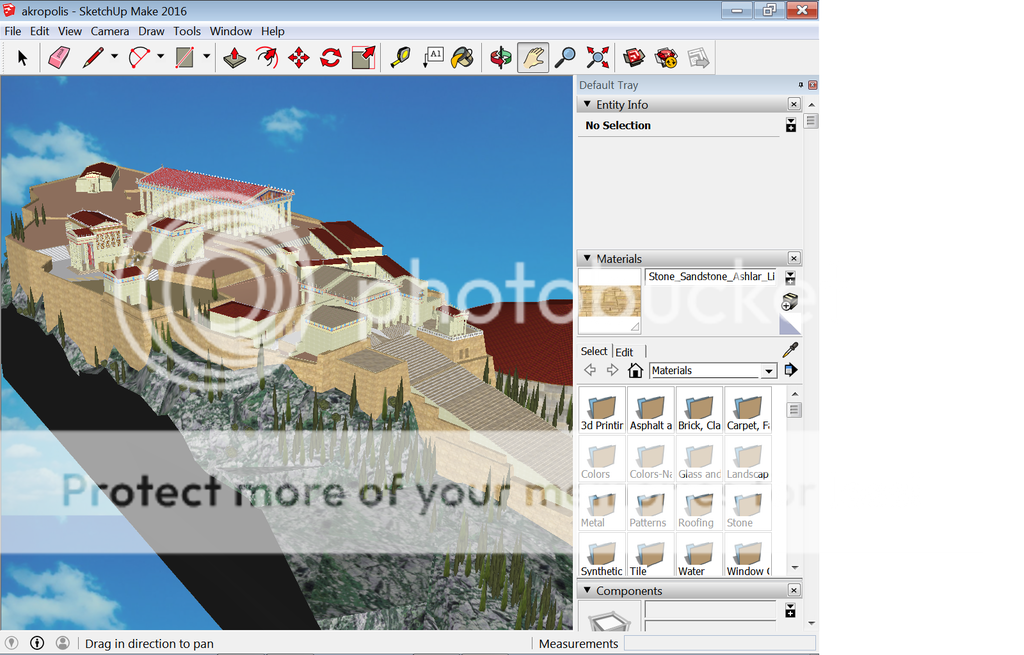Open the Window menu
This screenshot has height=655, width=1024.
(231, 31)
